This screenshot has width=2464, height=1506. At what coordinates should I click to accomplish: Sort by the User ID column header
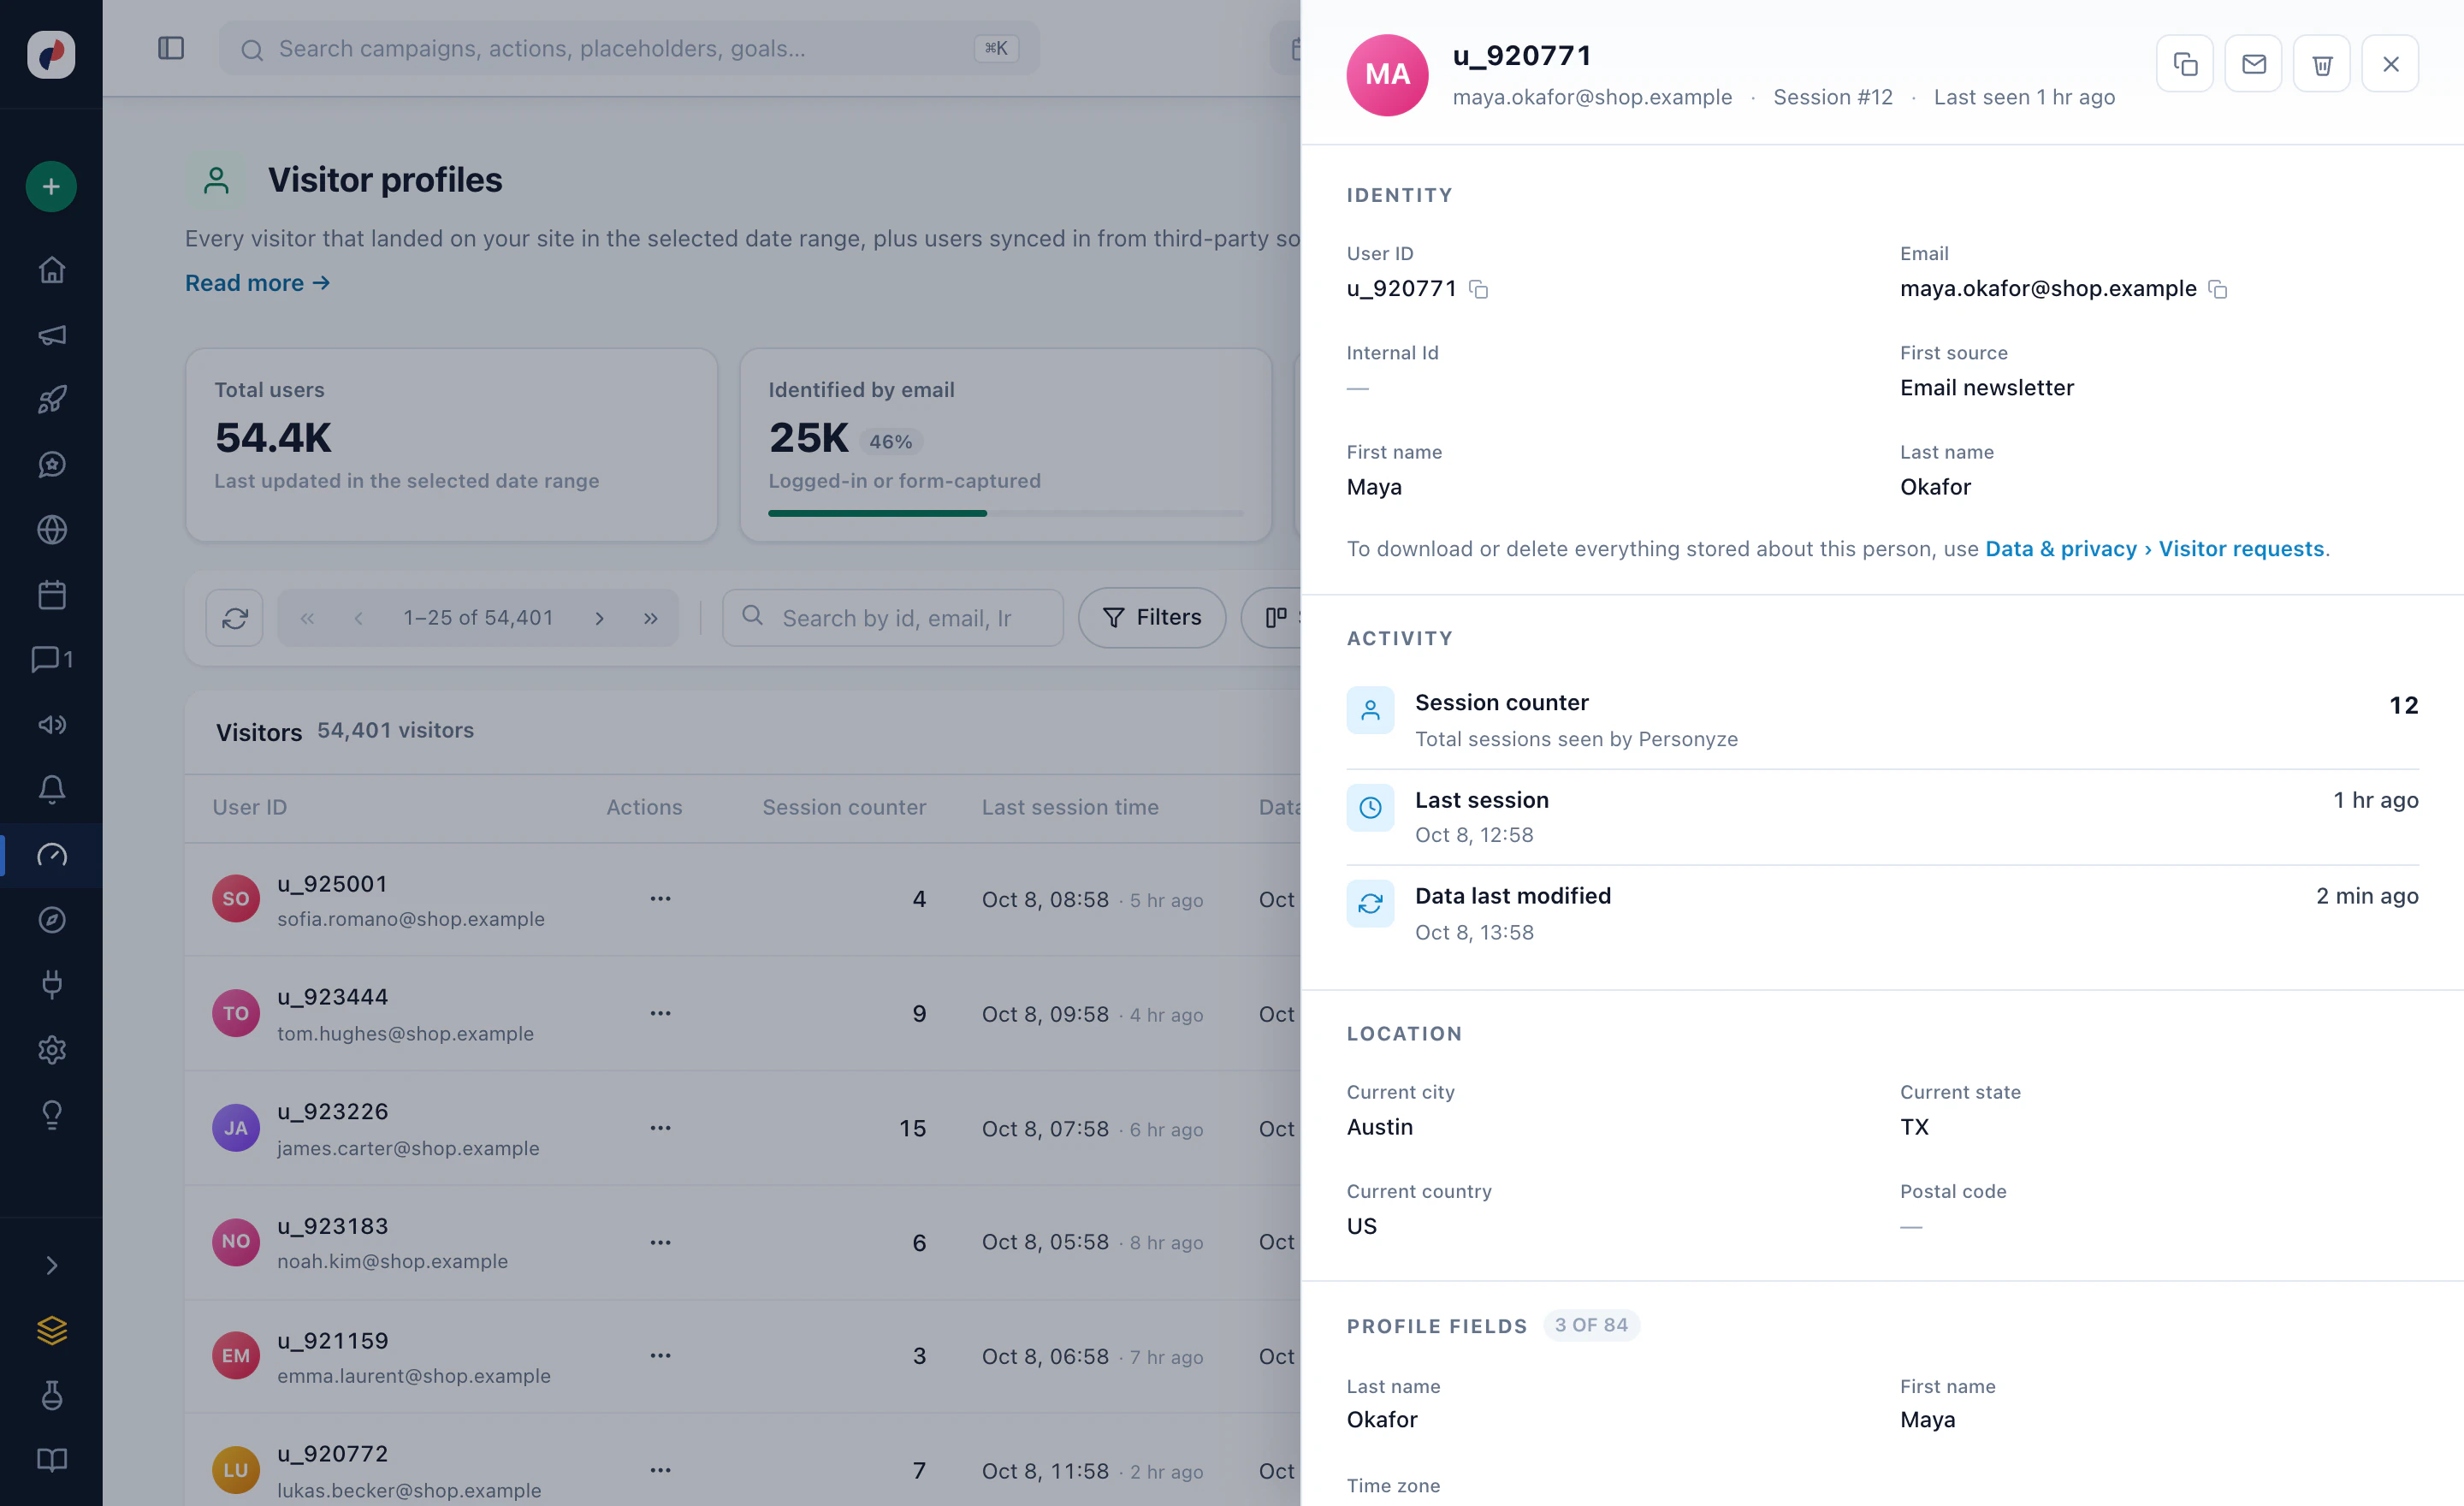250,807
